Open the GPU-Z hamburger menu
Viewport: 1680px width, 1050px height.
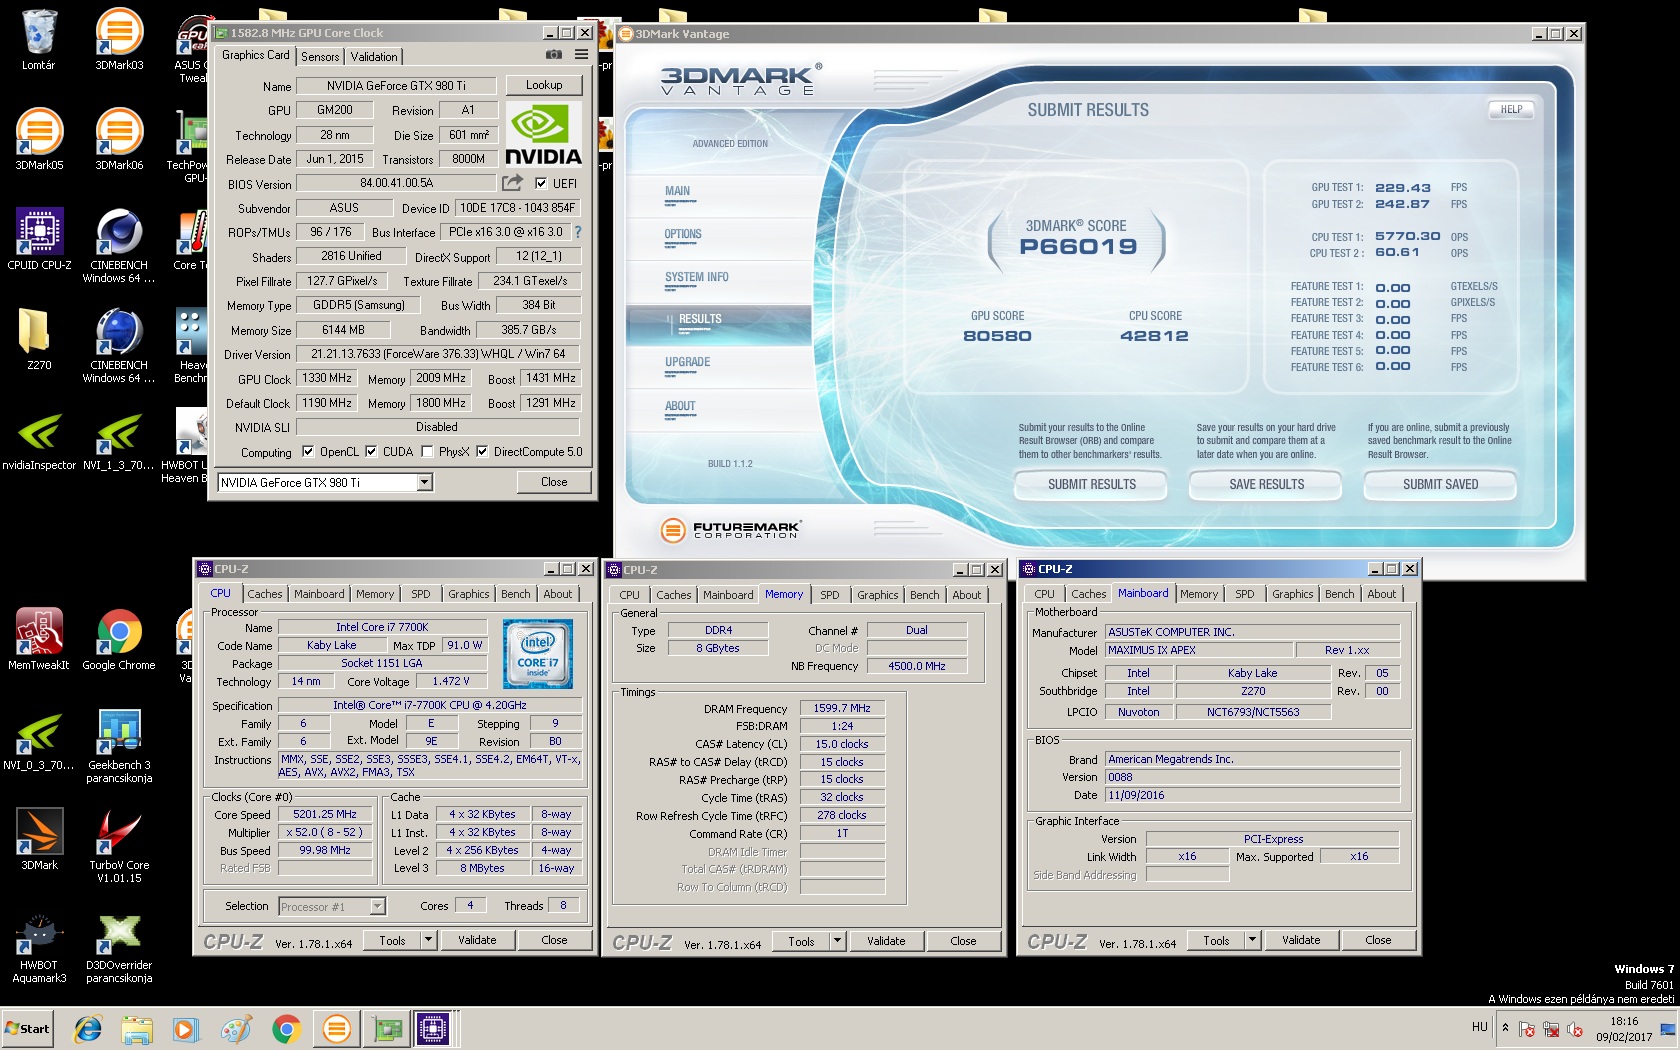[x=581, y=55]
